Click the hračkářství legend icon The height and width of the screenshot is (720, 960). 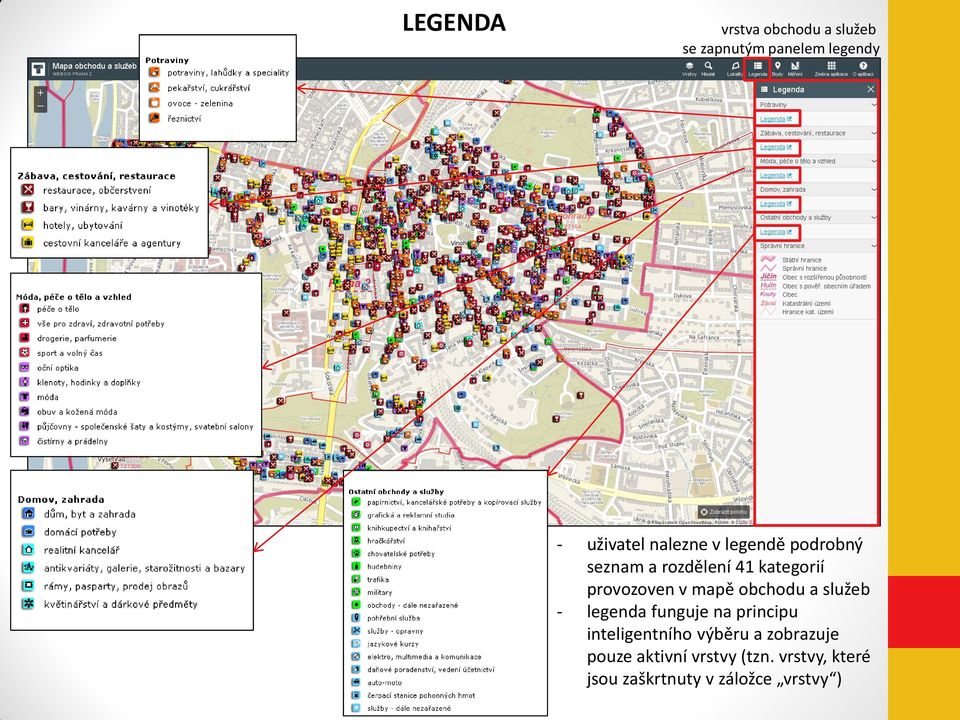355,541
